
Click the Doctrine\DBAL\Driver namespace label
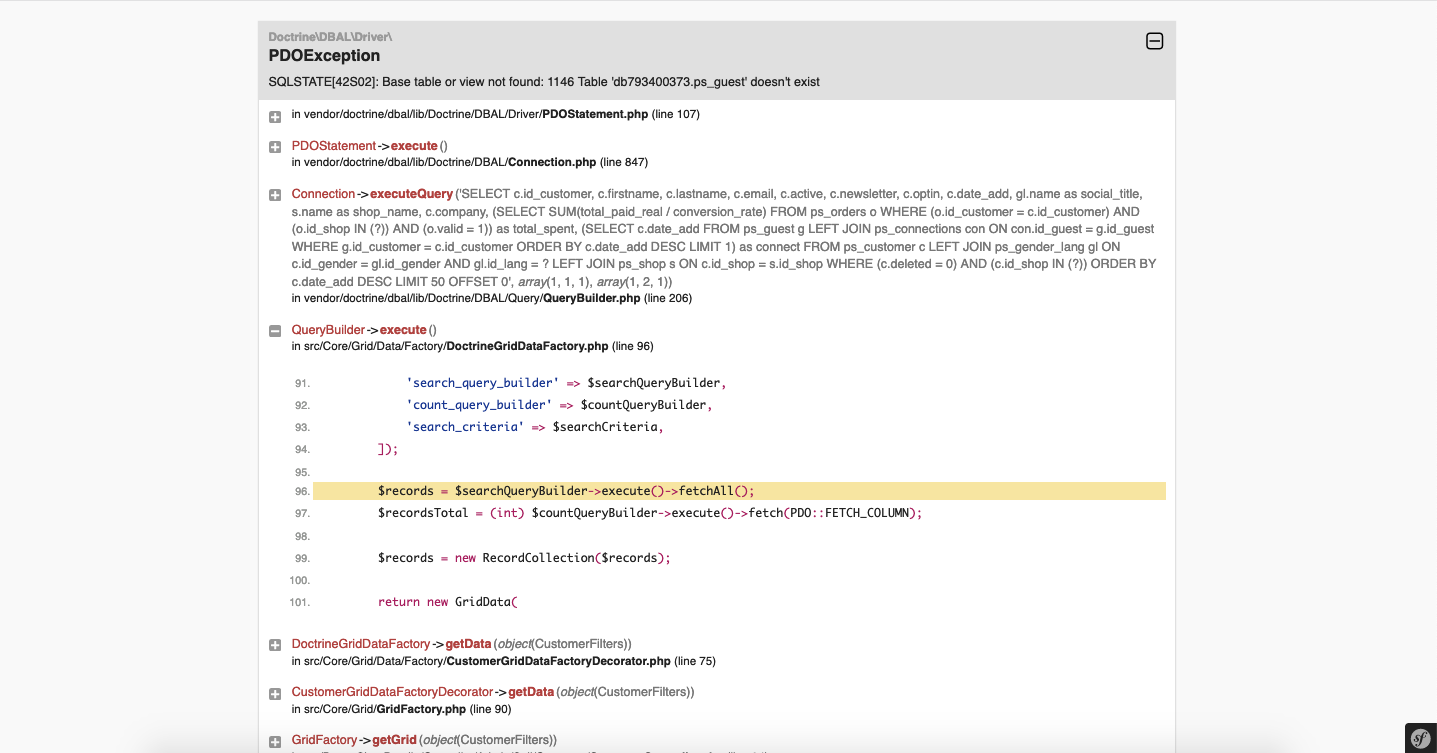(330, 37)
